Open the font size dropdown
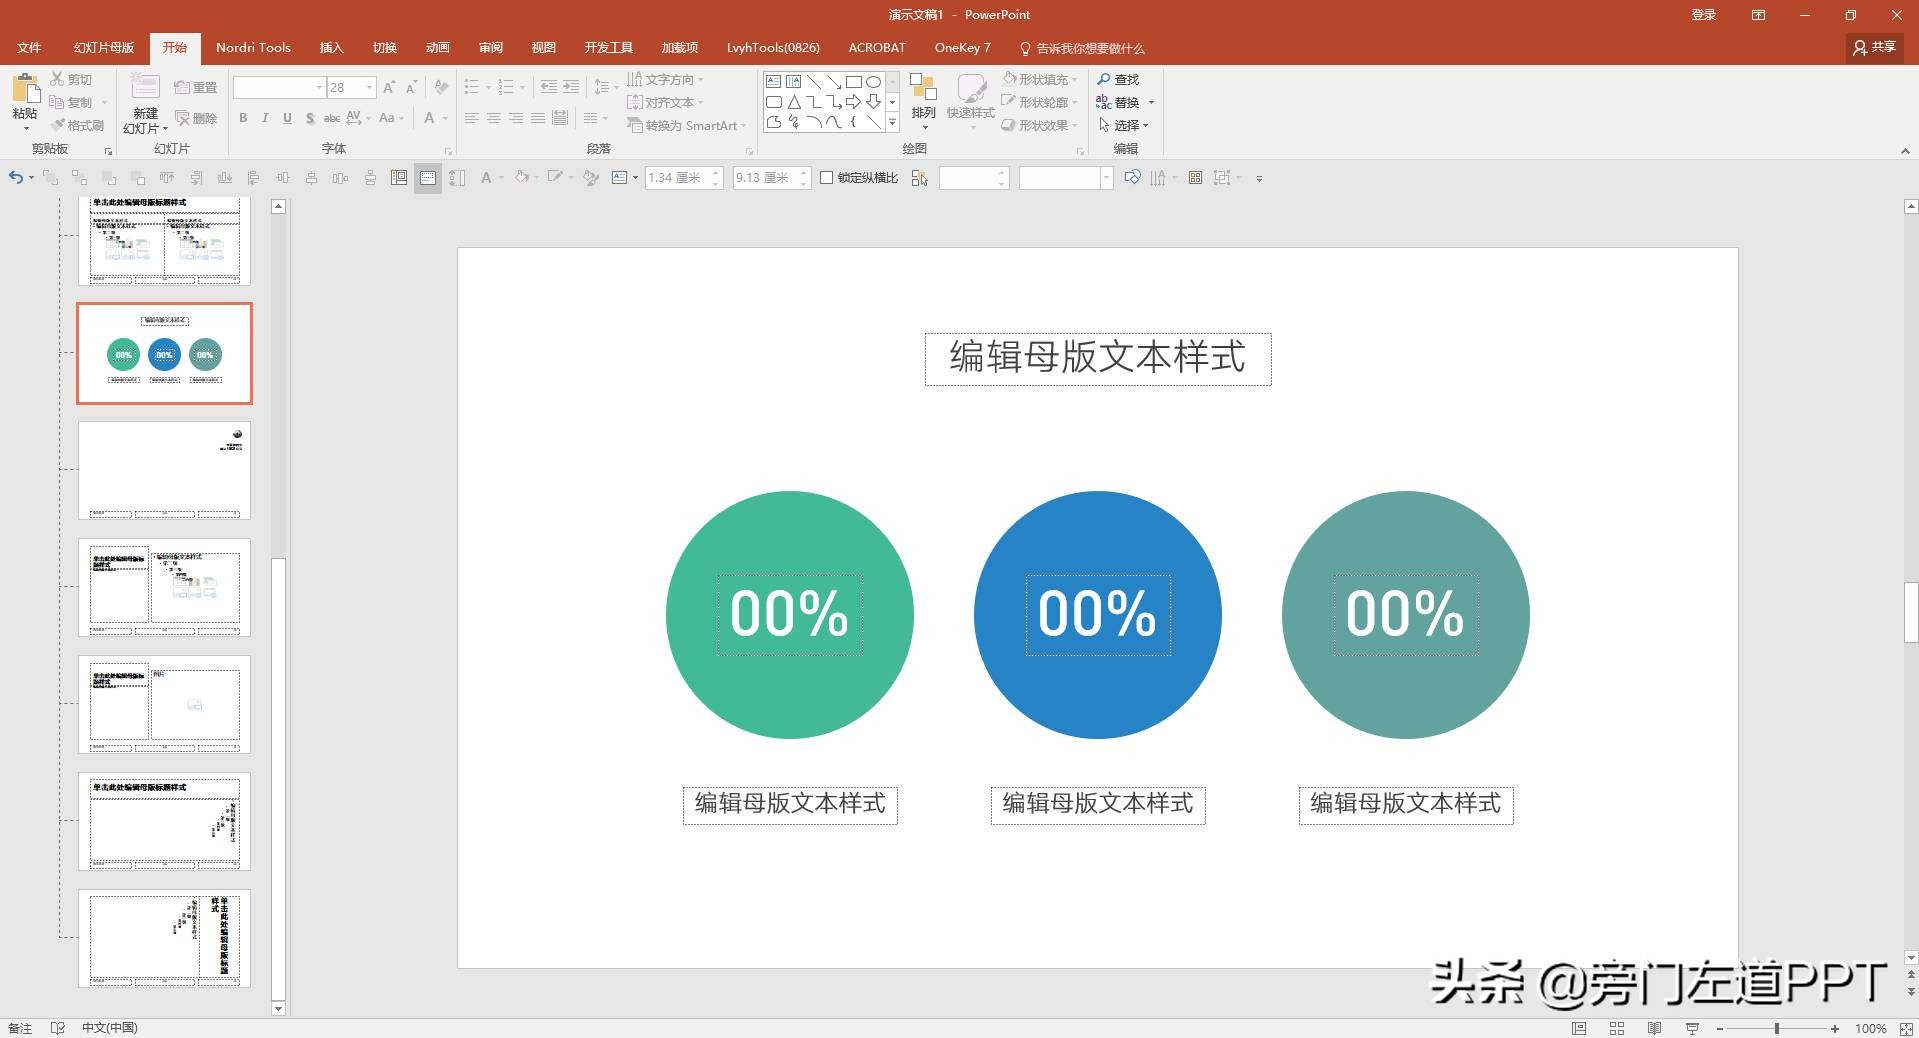1919x1038 pixels. [369, 88]
